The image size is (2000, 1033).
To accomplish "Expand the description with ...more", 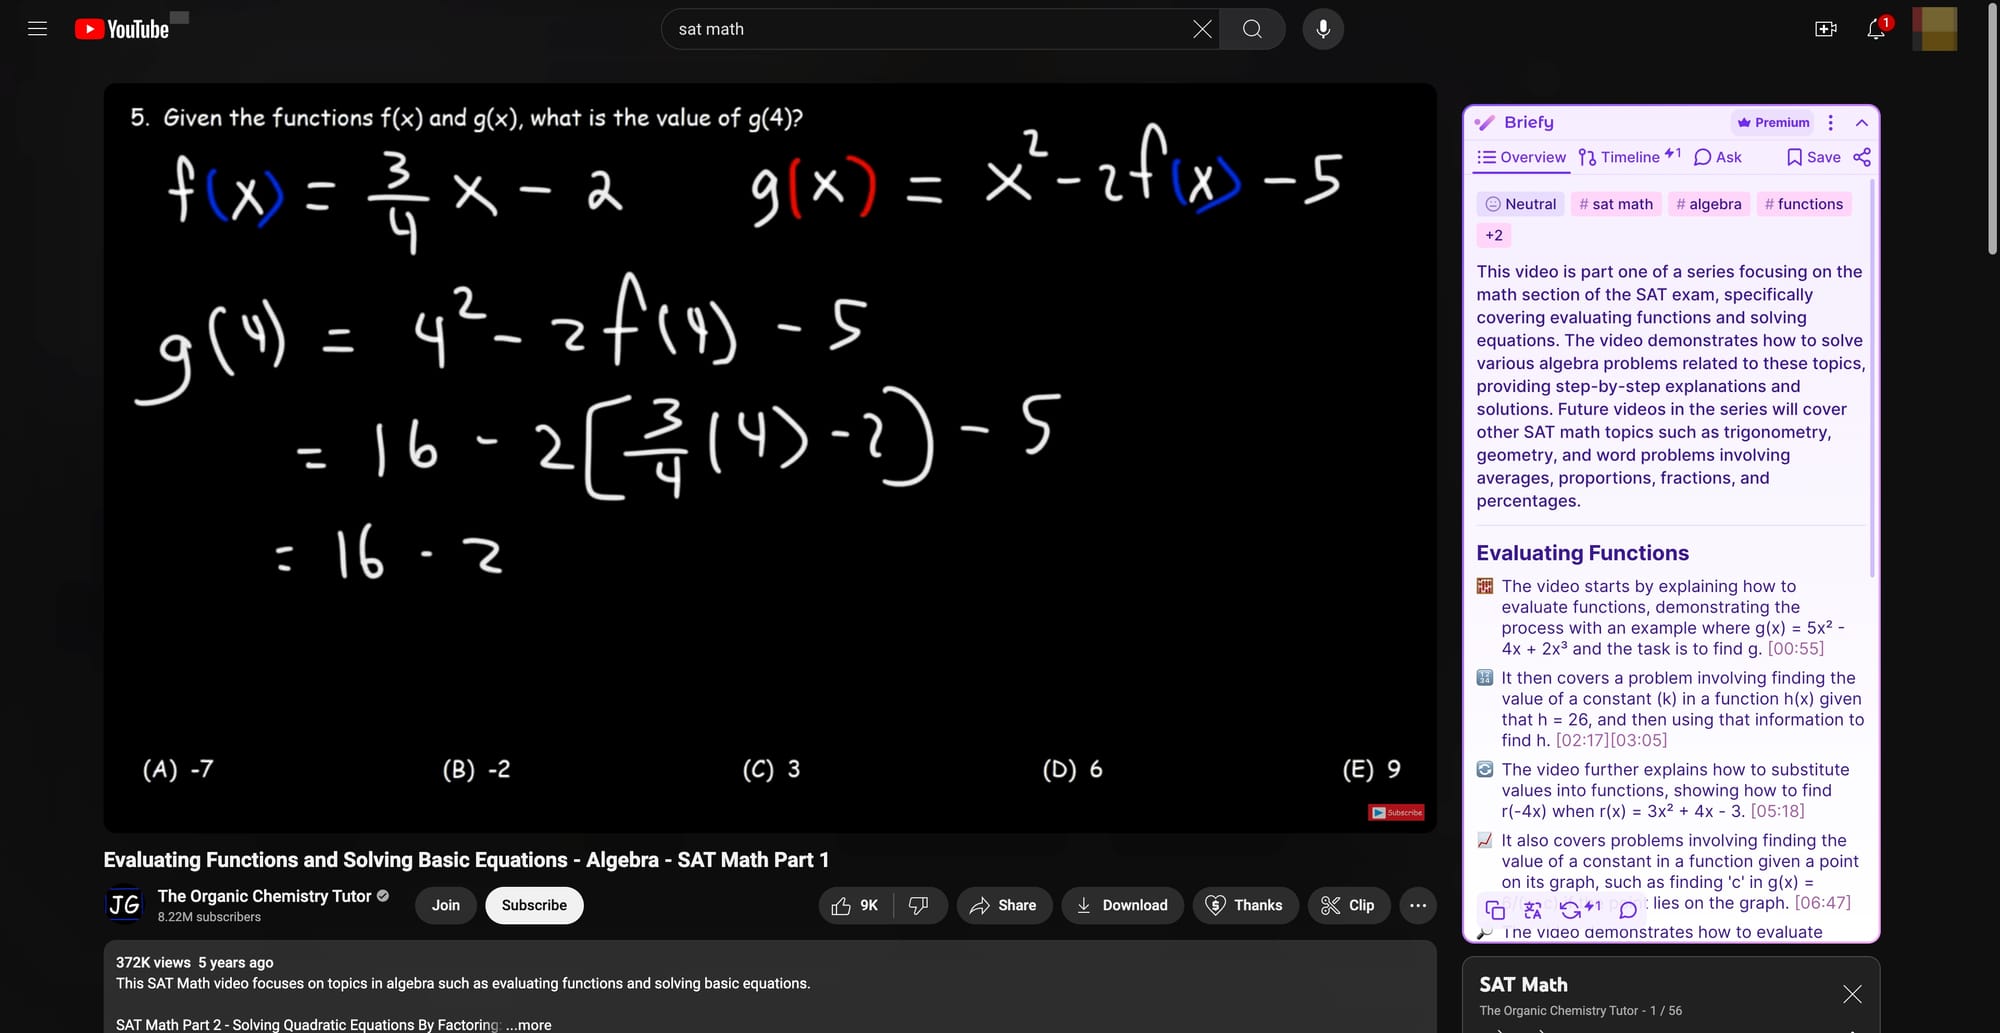I will click(x=528, y=1025).
